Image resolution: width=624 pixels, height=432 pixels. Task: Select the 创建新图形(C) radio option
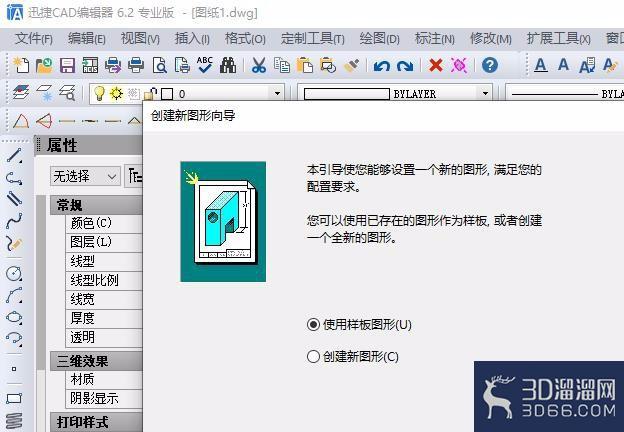click(353, 356)
